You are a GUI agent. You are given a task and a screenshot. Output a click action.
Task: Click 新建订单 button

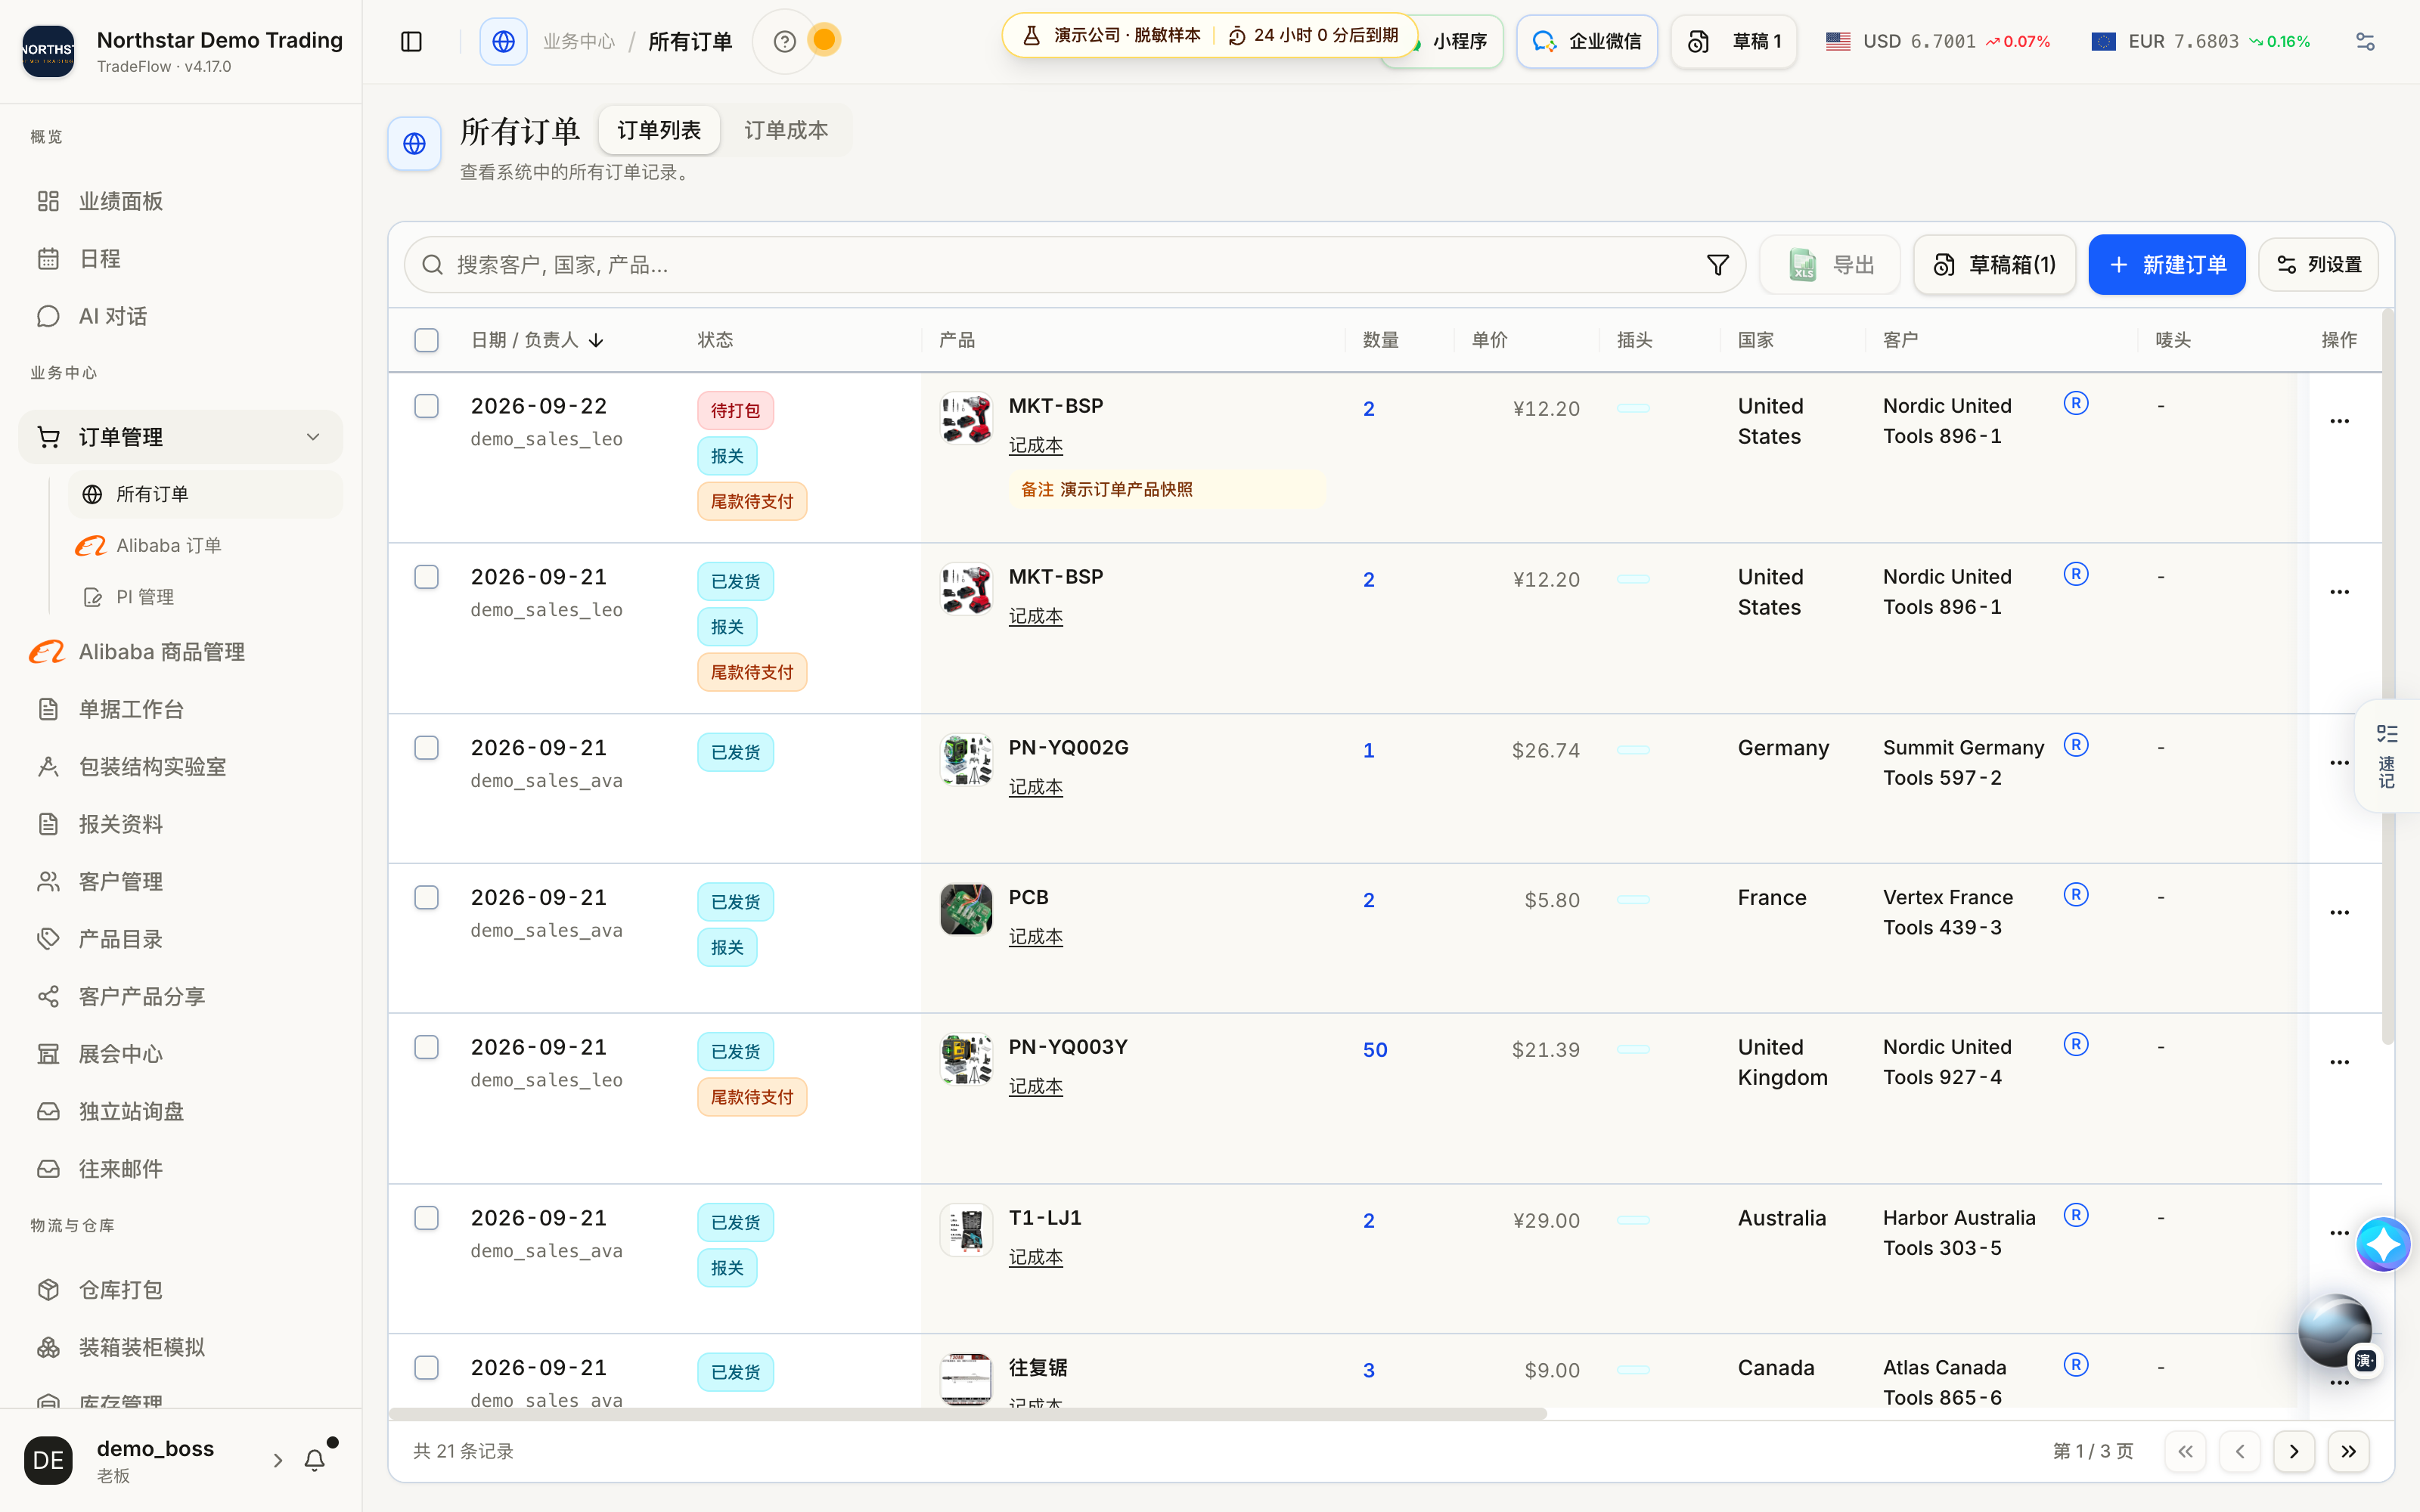click(x=2167, y=265)
